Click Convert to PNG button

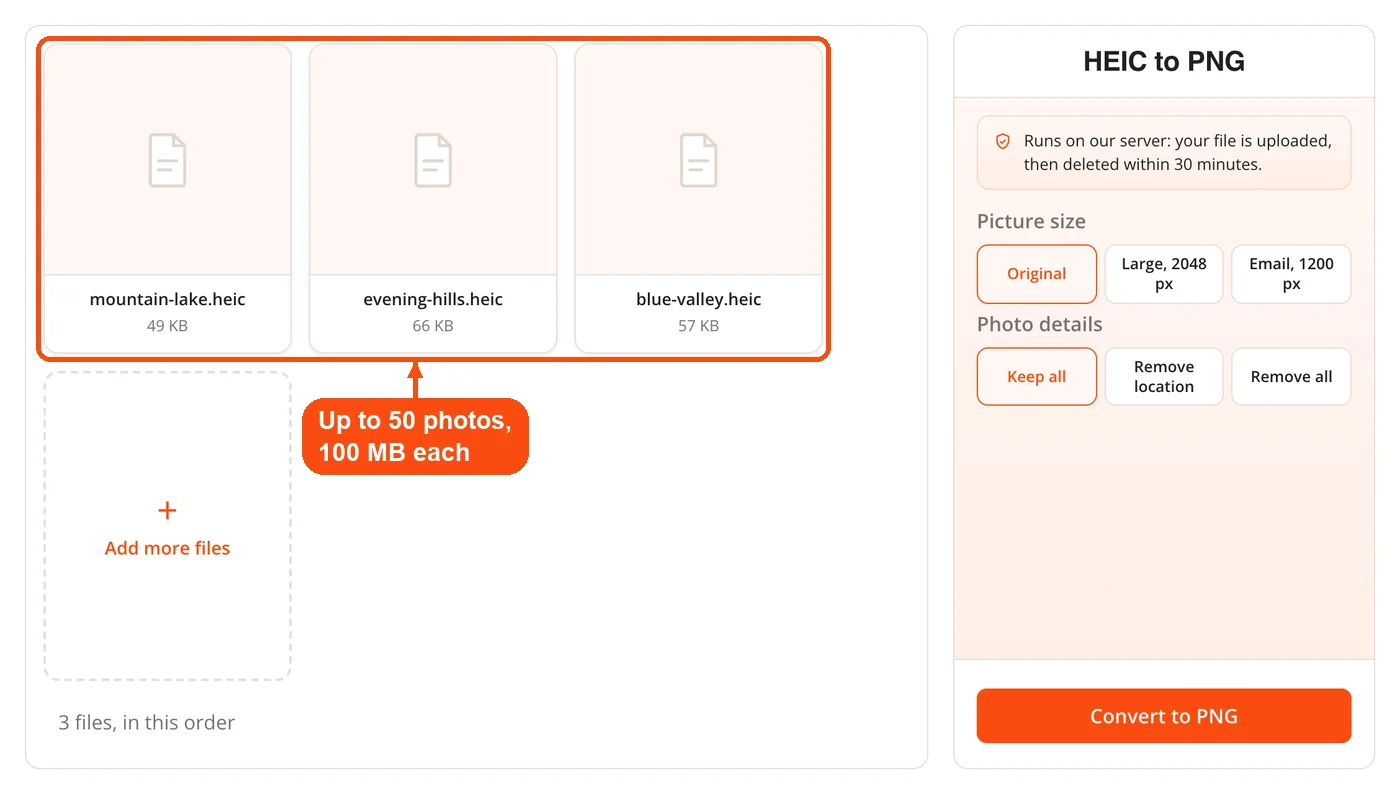click(x=1164, y=716)
